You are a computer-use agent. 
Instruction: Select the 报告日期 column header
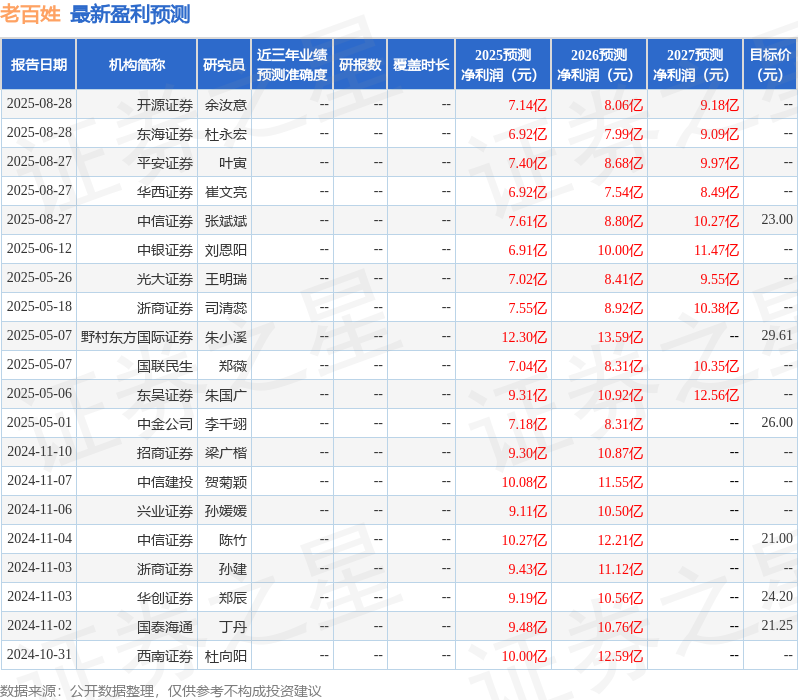pyautogui.click(x=39, y=64)
